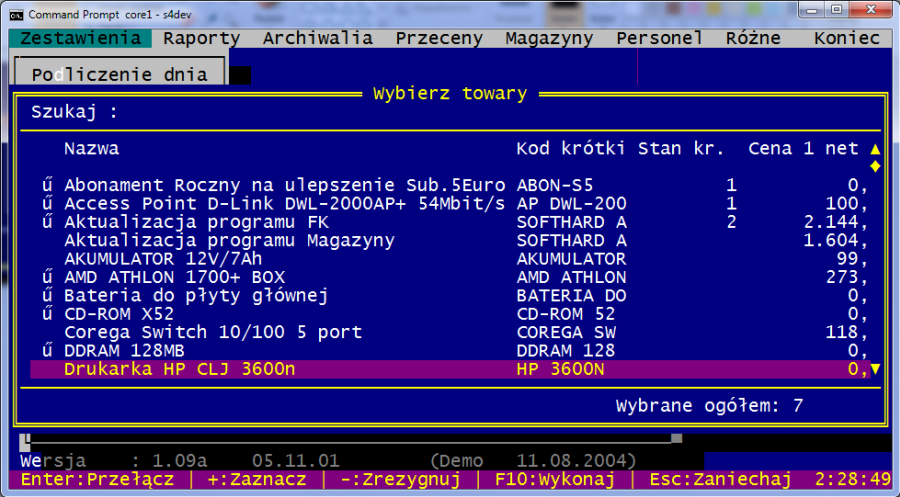Click short code CD-ROM 52
The image size is (900, 497).
(x=565, y=313)
